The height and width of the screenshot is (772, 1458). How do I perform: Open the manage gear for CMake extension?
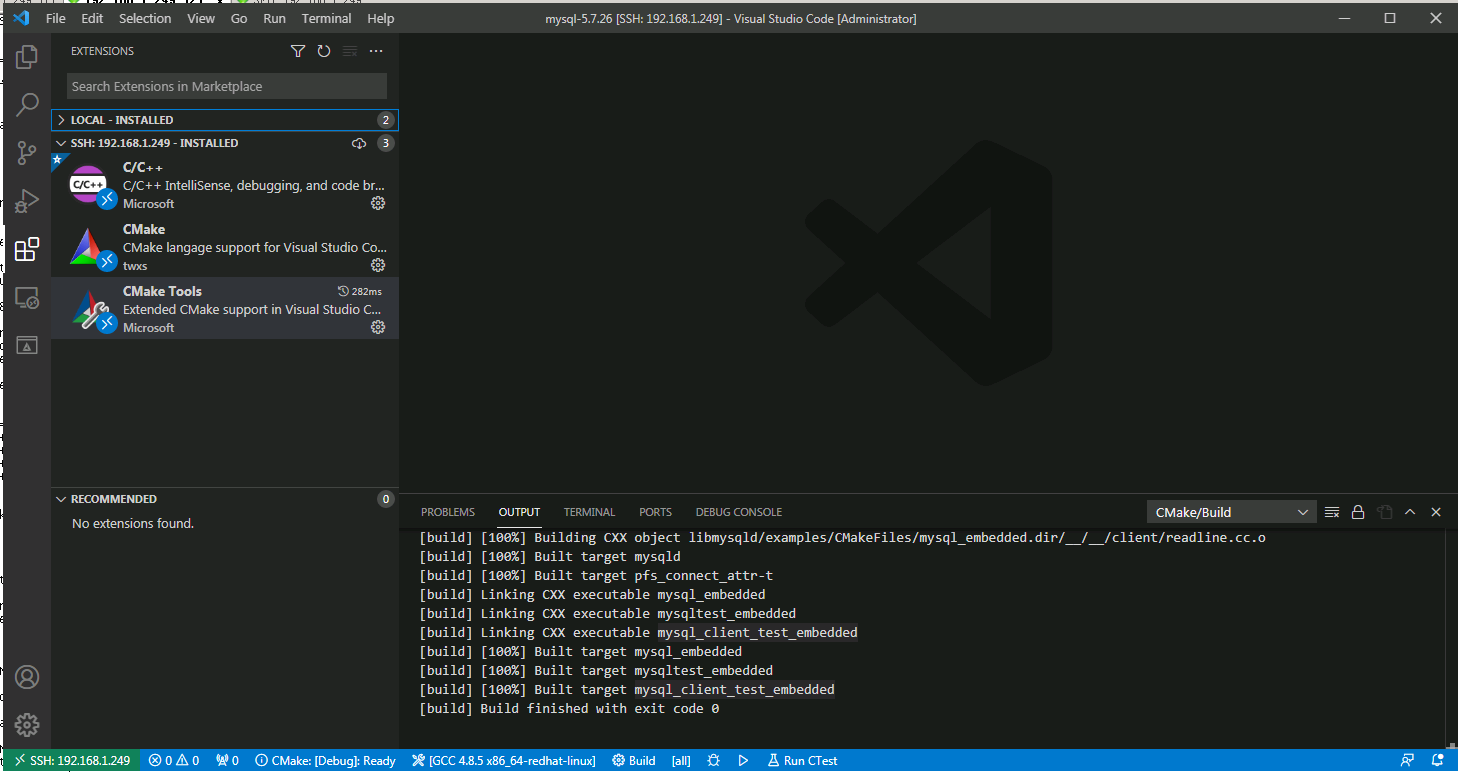[378, 265]
